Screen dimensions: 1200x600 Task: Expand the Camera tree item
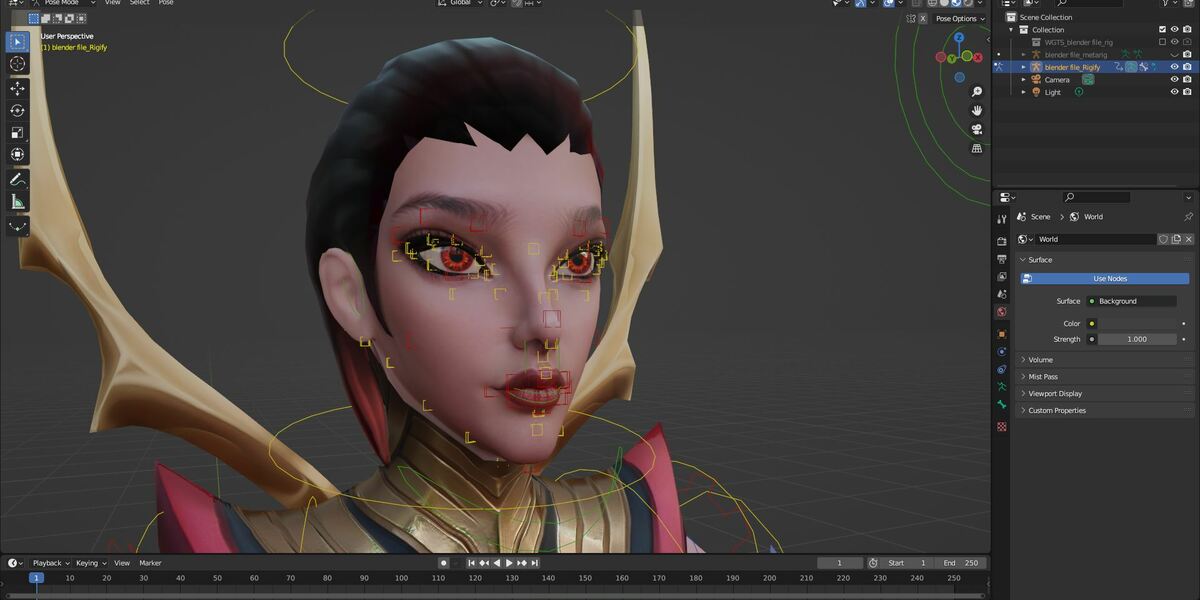(x=1024, y=79)
